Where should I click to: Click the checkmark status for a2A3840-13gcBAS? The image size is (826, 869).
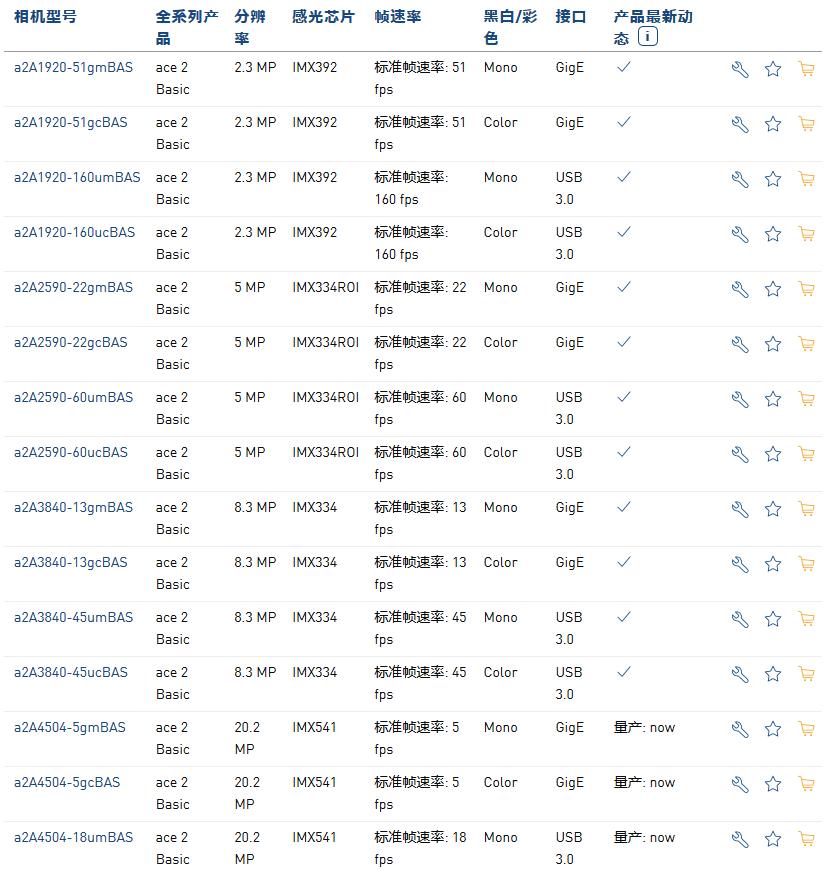(624, 562)
